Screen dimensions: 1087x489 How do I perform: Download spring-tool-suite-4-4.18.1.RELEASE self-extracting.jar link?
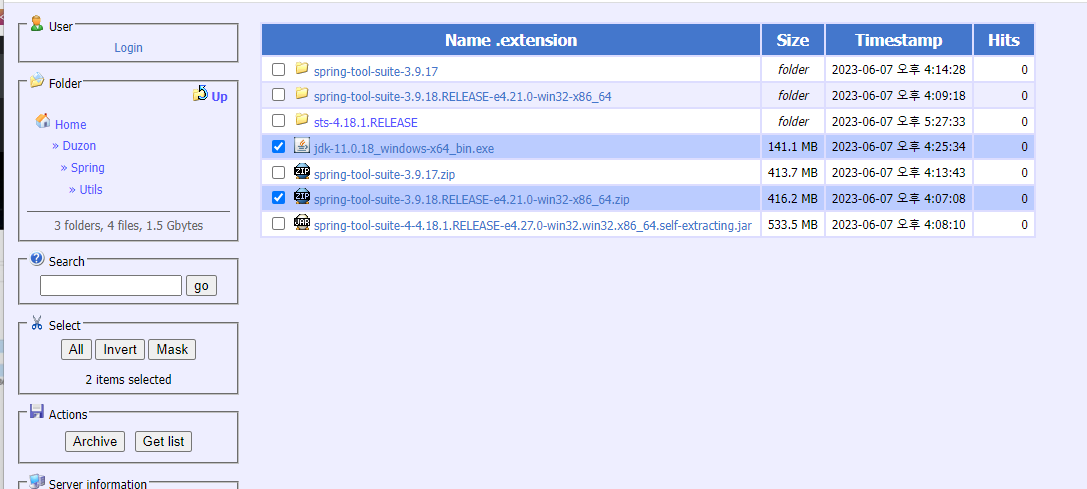(x=532, y=225)
